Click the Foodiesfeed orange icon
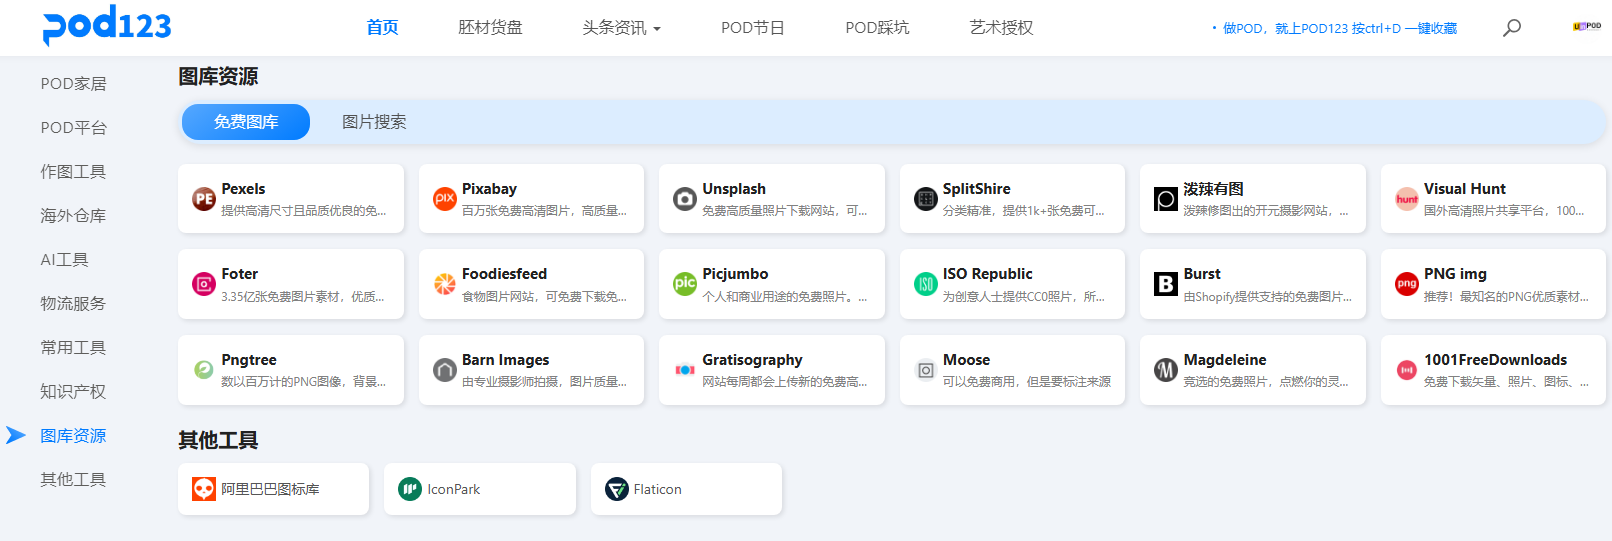Image resolution: width=1612 pixels, height=541 pixels. (x=445, y=284)
